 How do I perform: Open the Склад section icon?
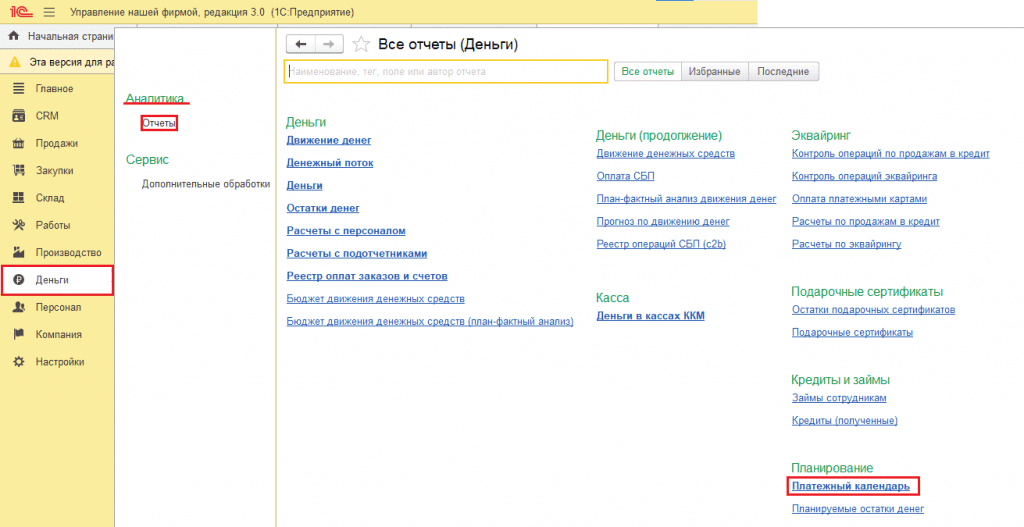[18, 198]
